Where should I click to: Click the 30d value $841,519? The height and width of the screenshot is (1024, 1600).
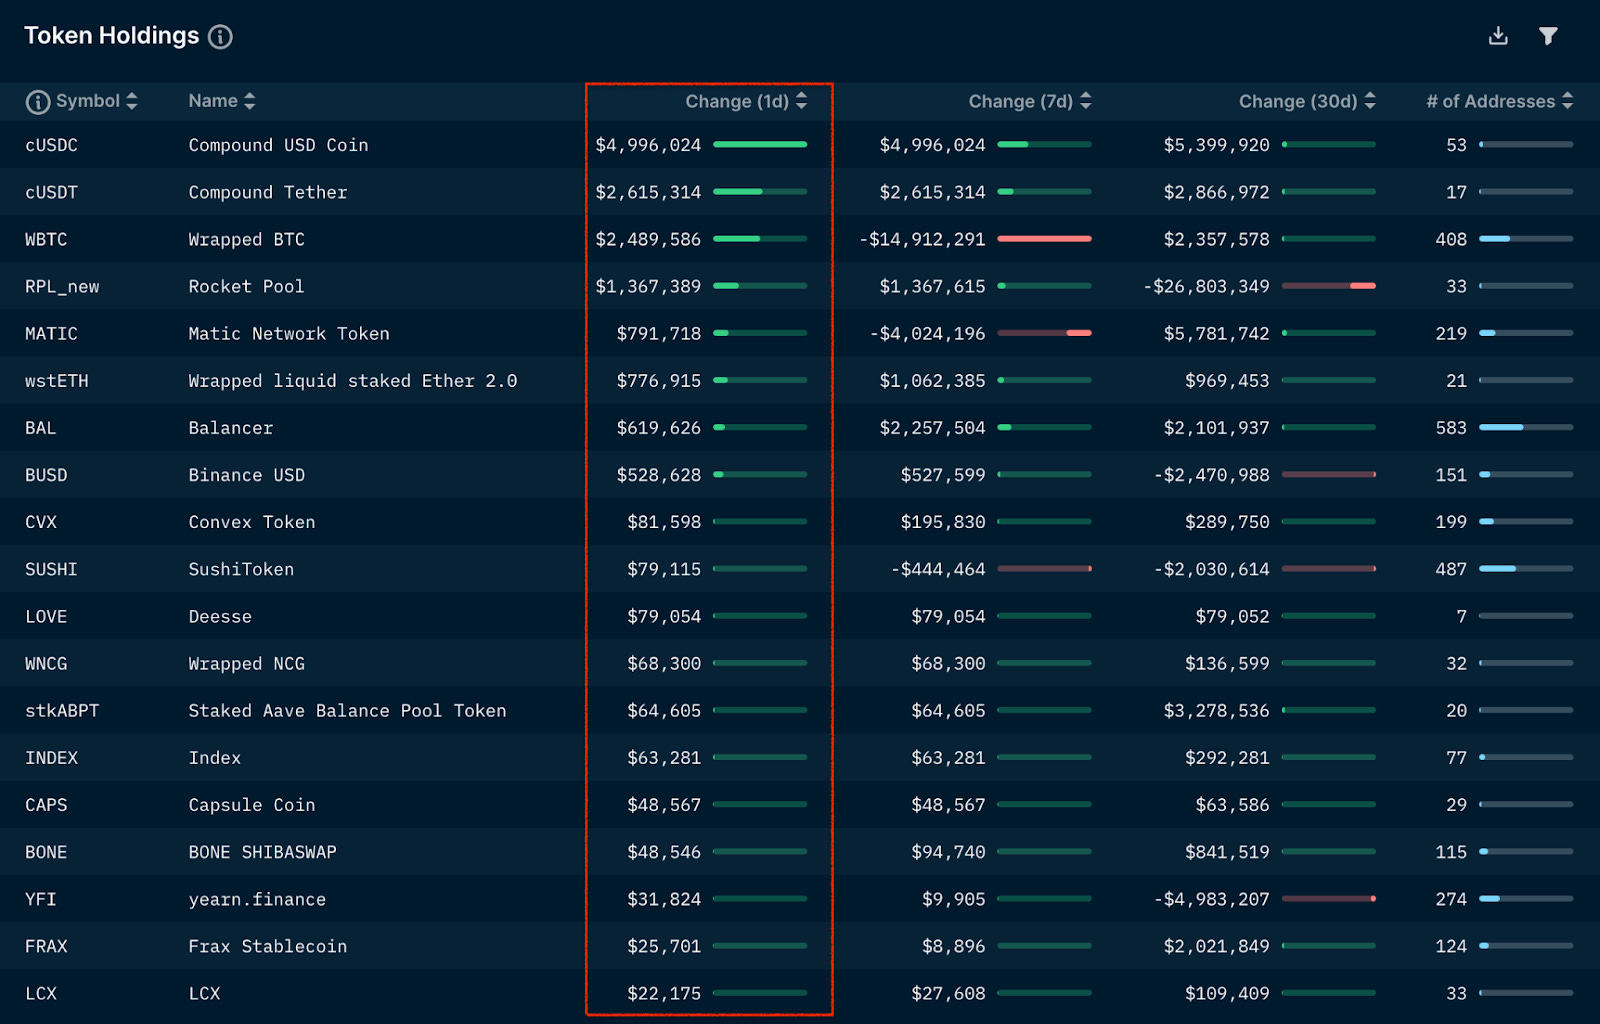[1227, 853]
